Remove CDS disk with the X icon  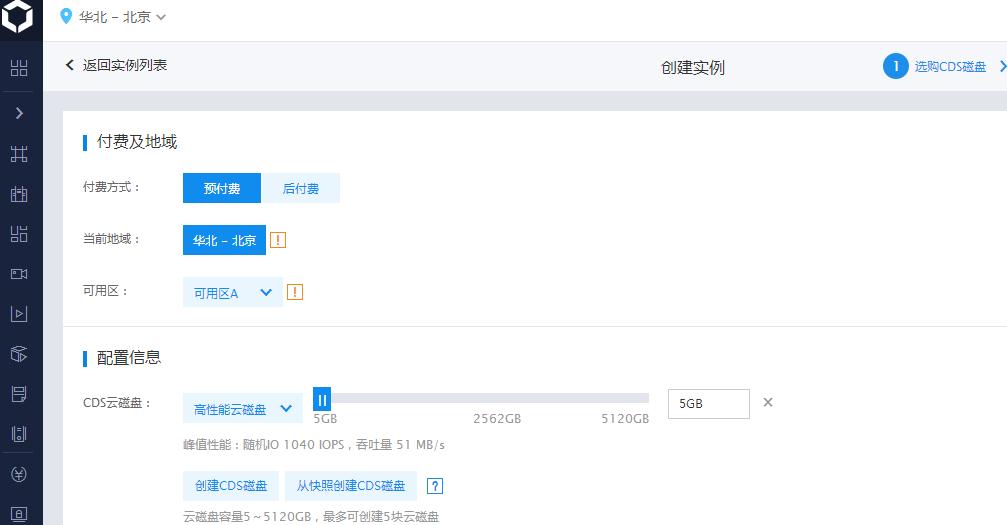(768, 402)
